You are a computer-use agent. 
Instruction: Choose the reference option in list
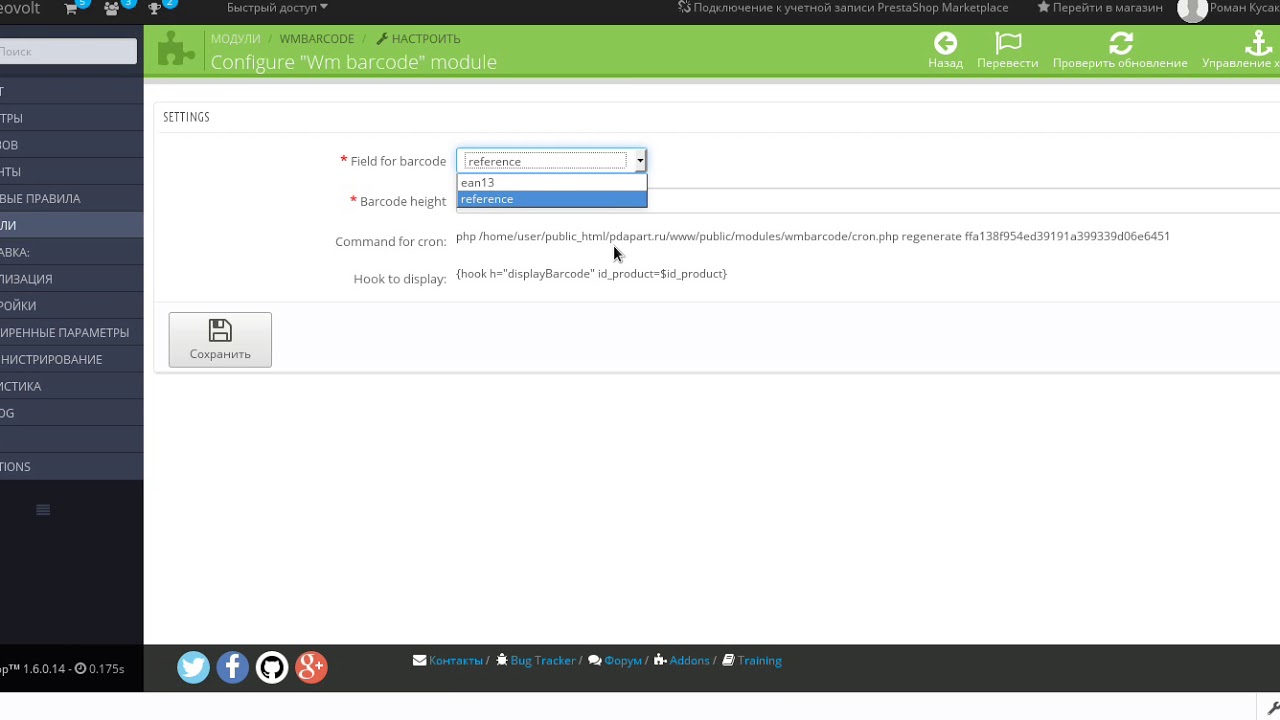(552, 199)
